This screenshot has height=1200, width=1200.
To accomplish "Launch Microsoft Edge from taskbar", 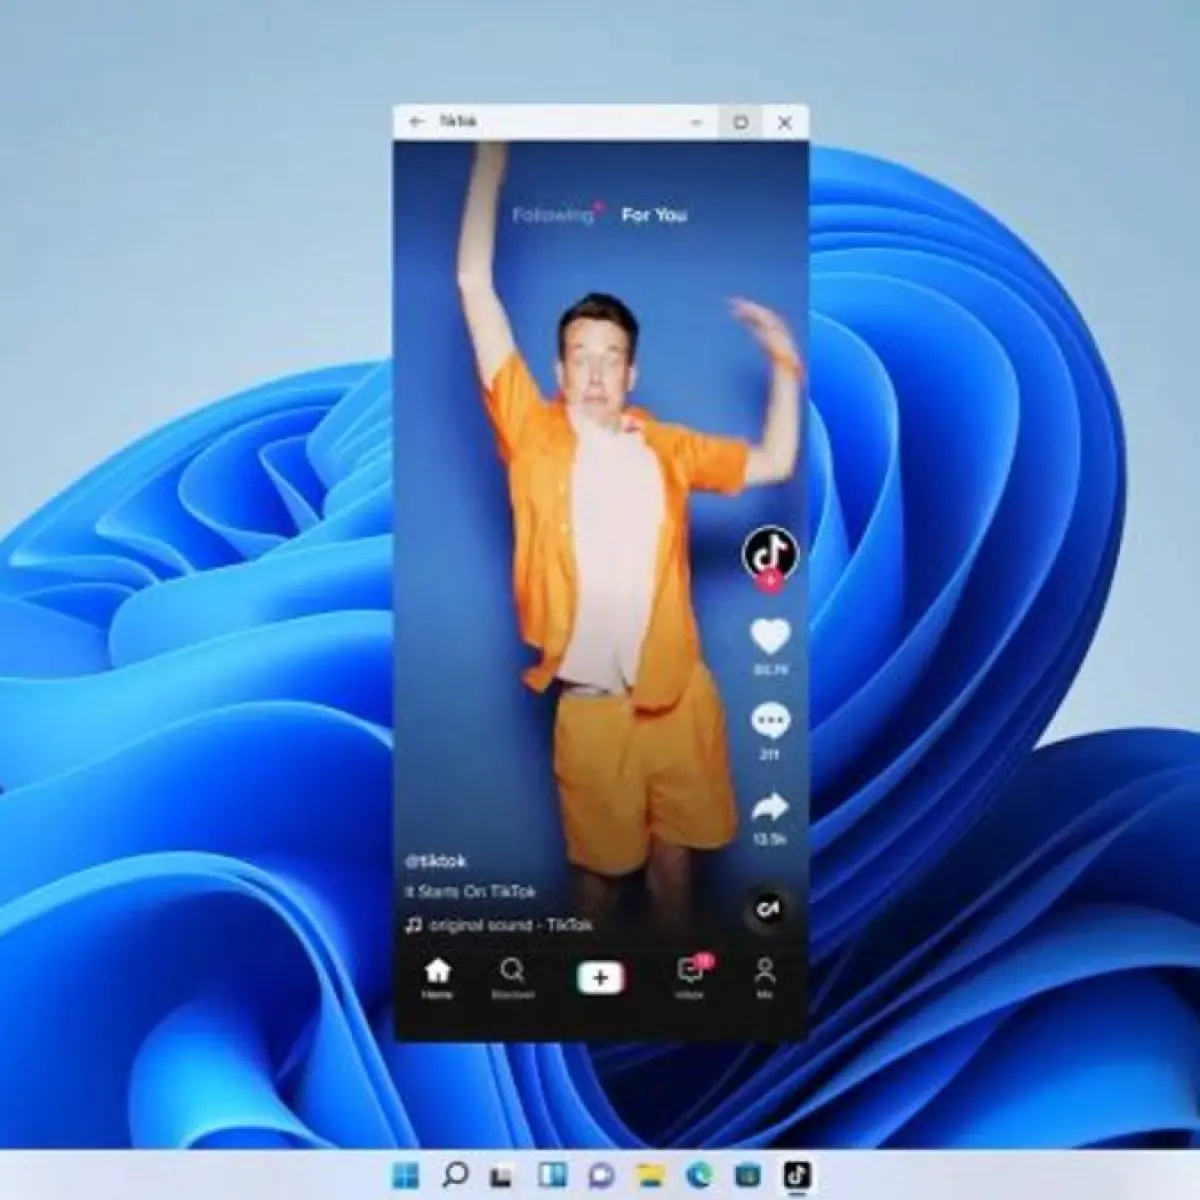I will [699, 1176].
